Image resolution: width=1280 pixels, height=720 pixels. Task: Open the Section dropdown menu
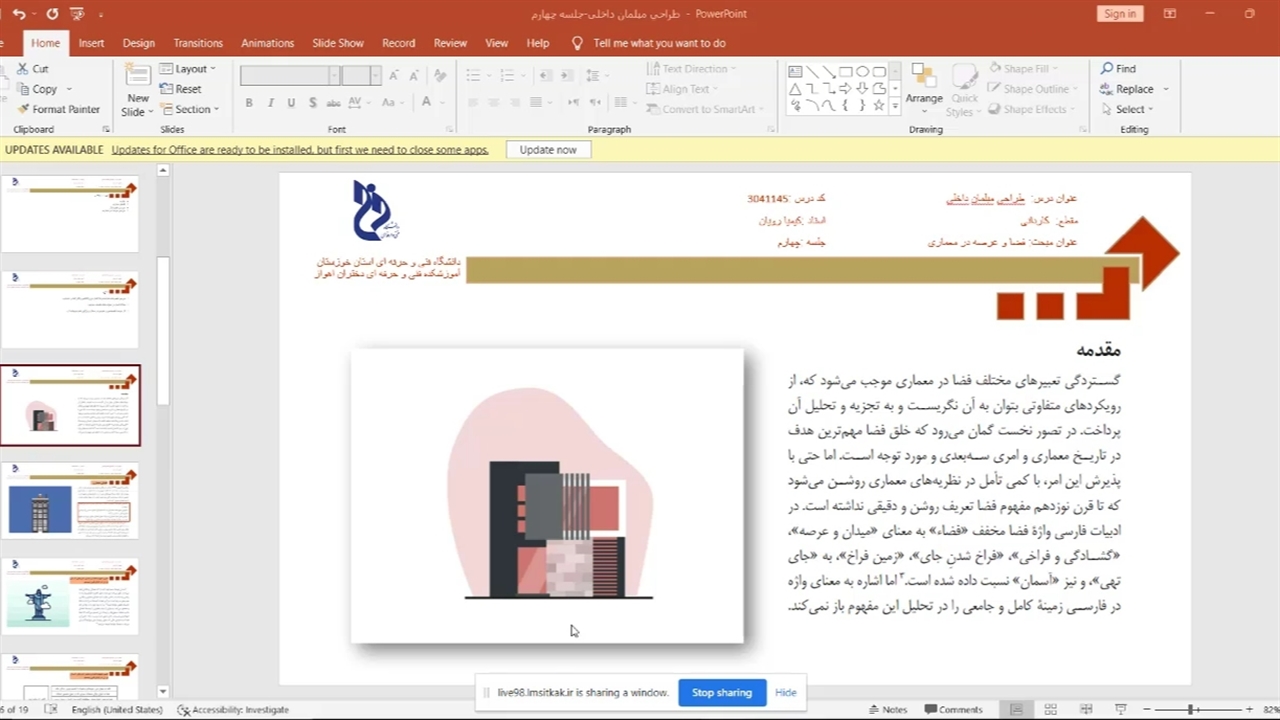click(x=192, y=109)
